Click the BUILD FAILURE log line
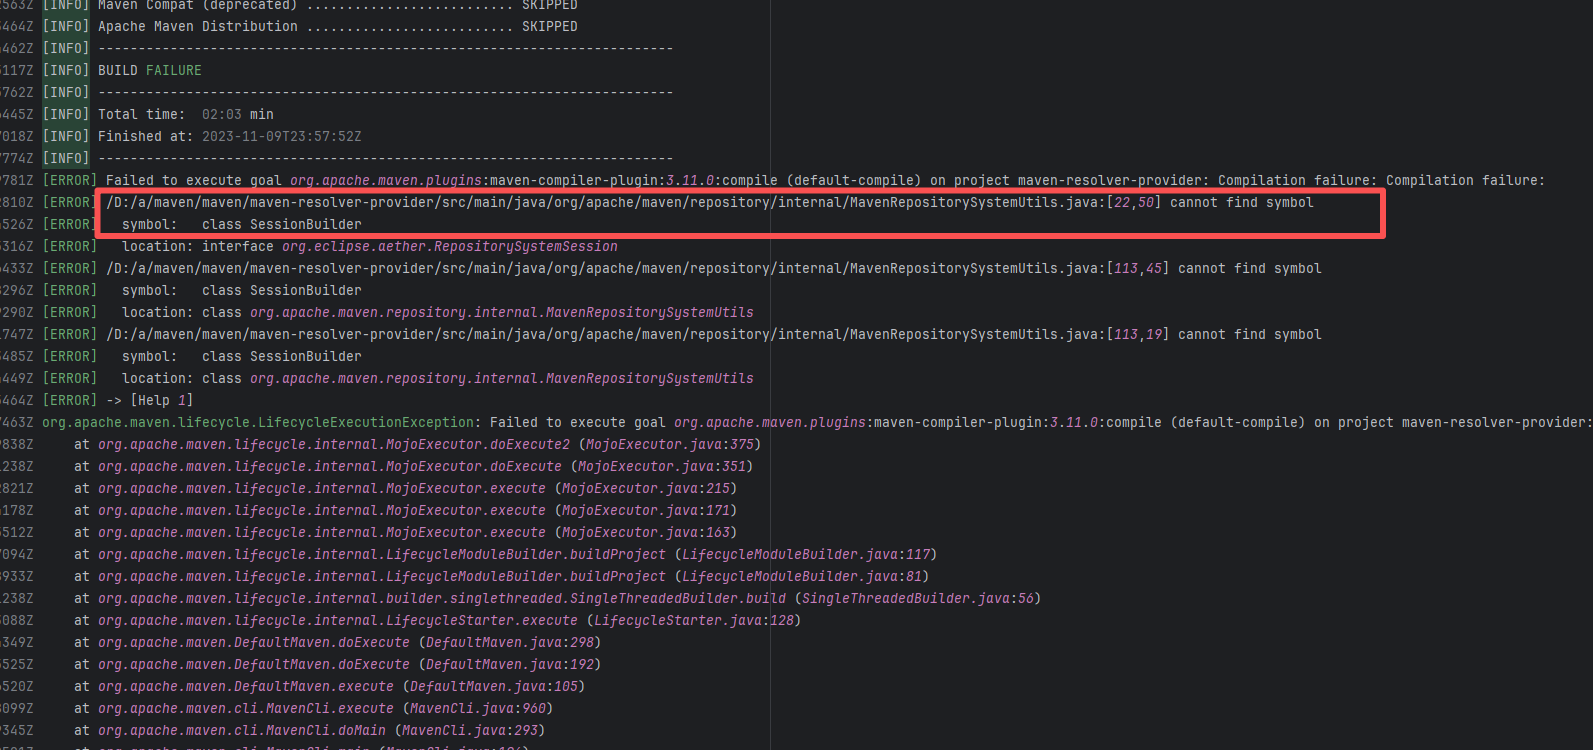Viewport: 1593px width, 750px height. 150,71
